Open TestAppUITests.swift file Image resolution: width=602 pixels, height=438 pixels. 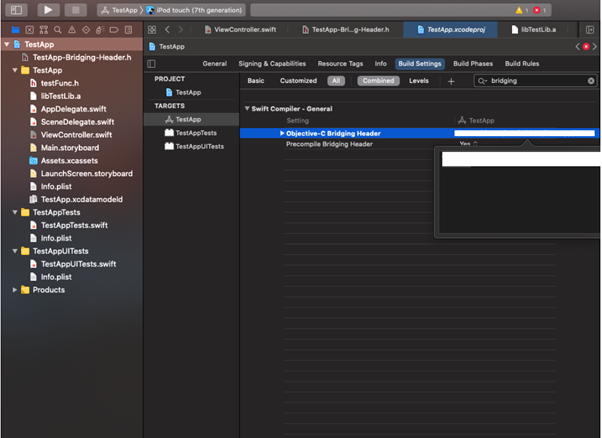[73, 264]
